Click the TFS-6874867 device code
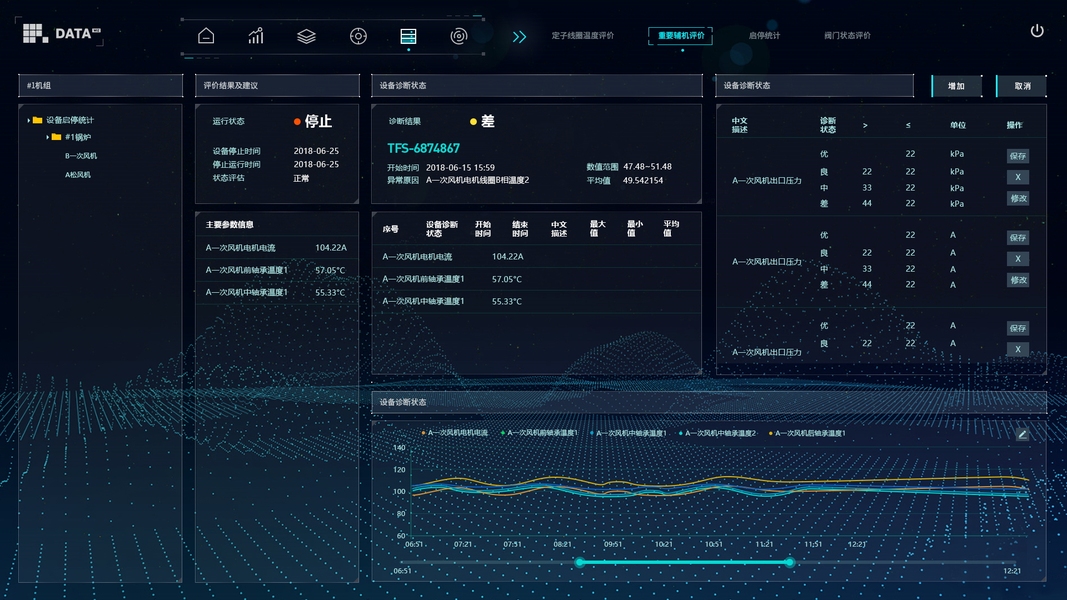 423,148
